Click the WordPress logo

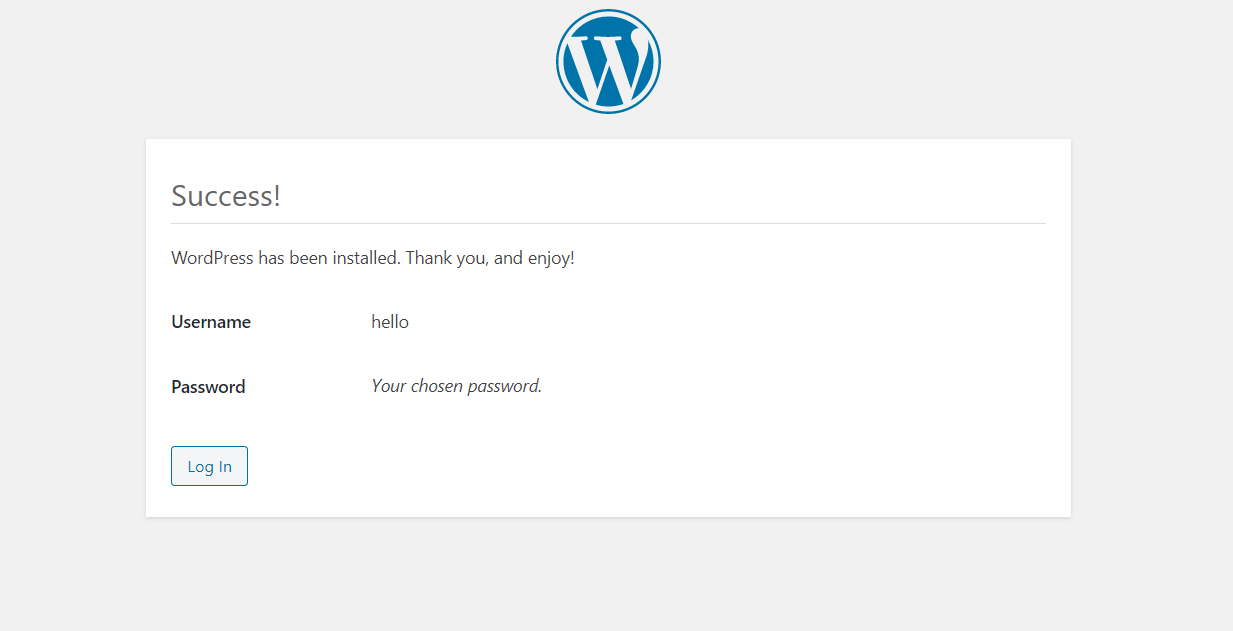(x=608, y=61)
